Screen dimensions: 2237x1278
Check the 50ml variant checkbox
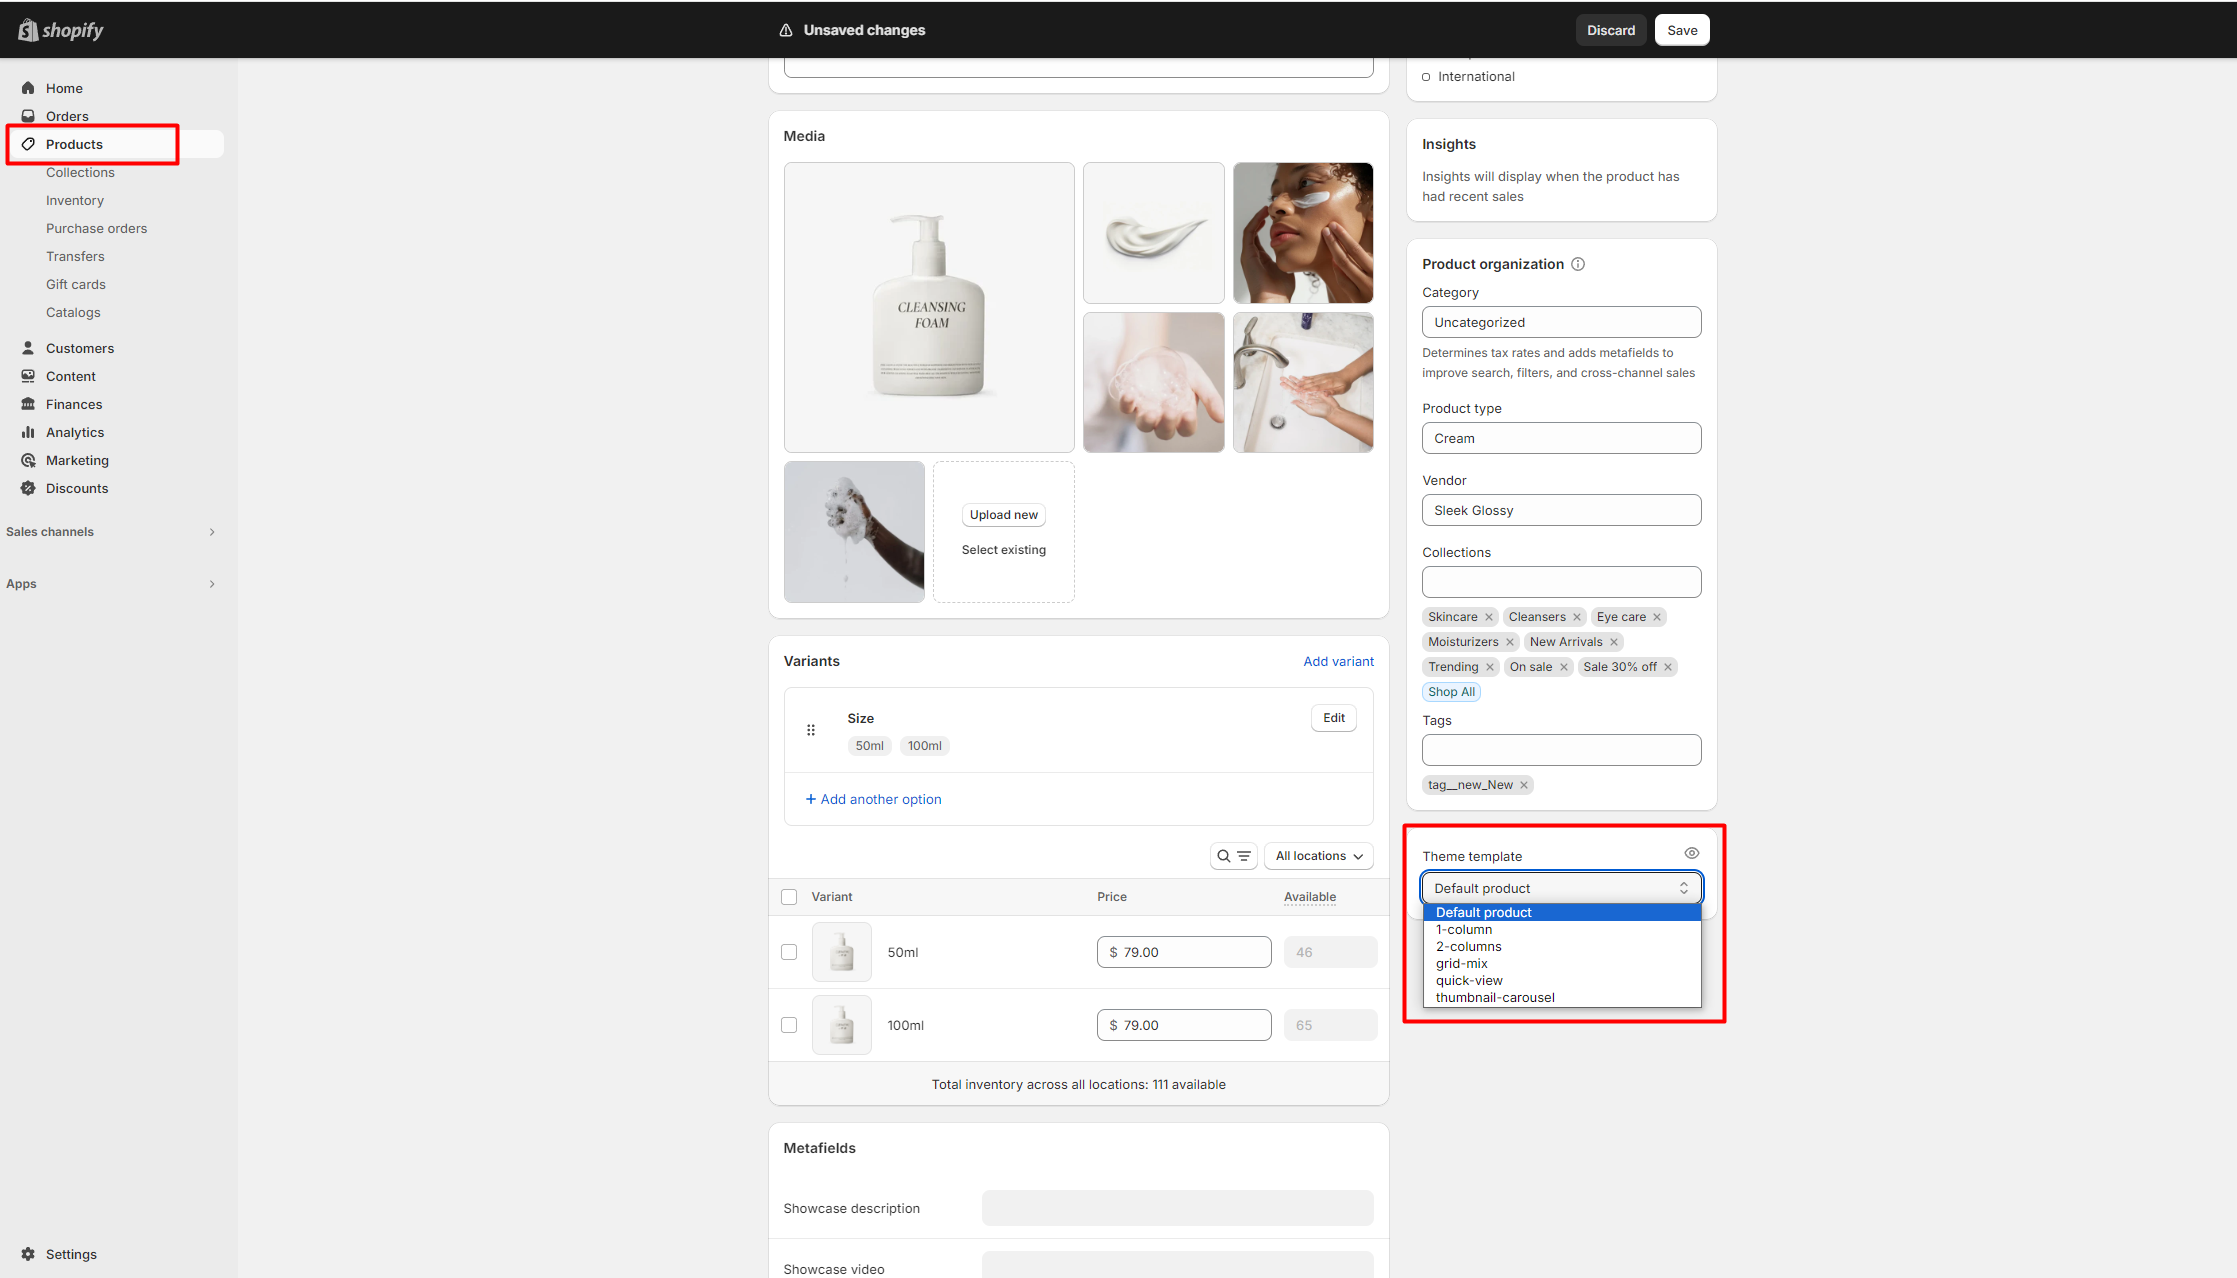(x=789, y=952)
